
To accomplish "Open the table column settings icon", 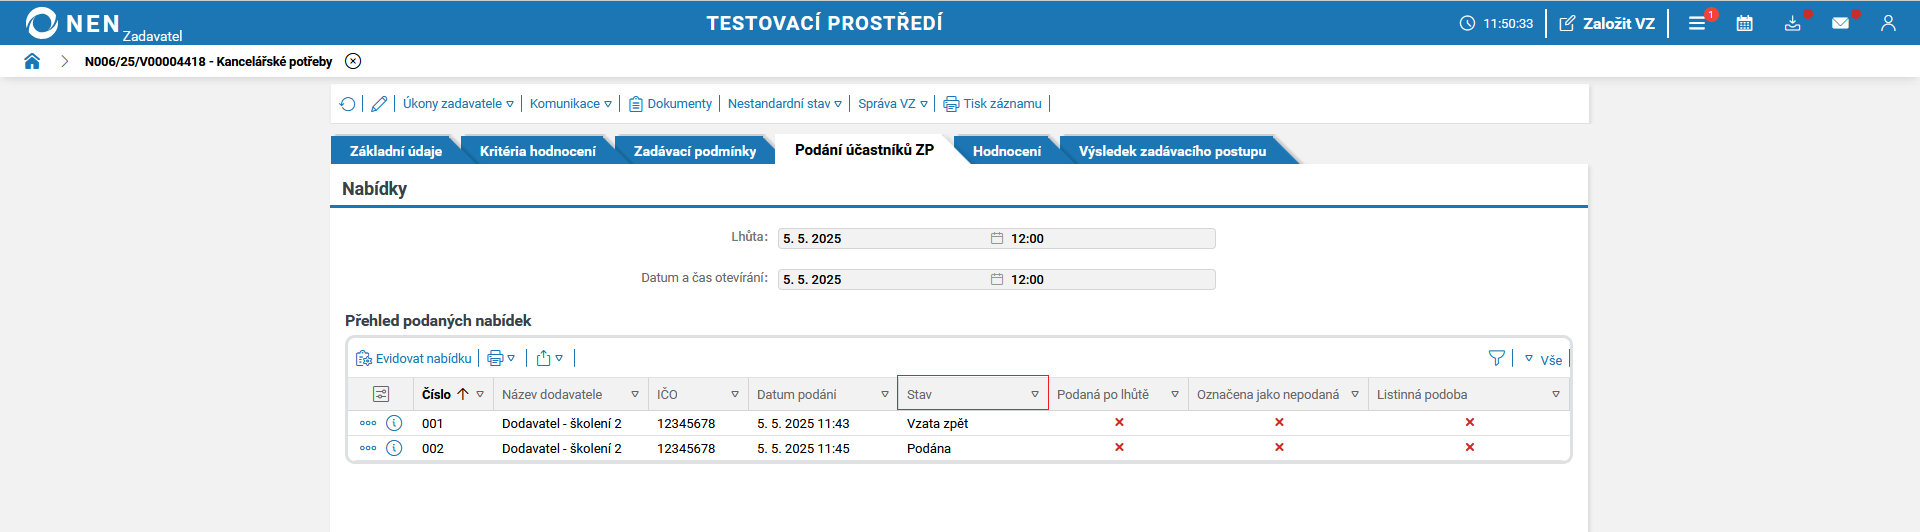I will click(381, 394).
